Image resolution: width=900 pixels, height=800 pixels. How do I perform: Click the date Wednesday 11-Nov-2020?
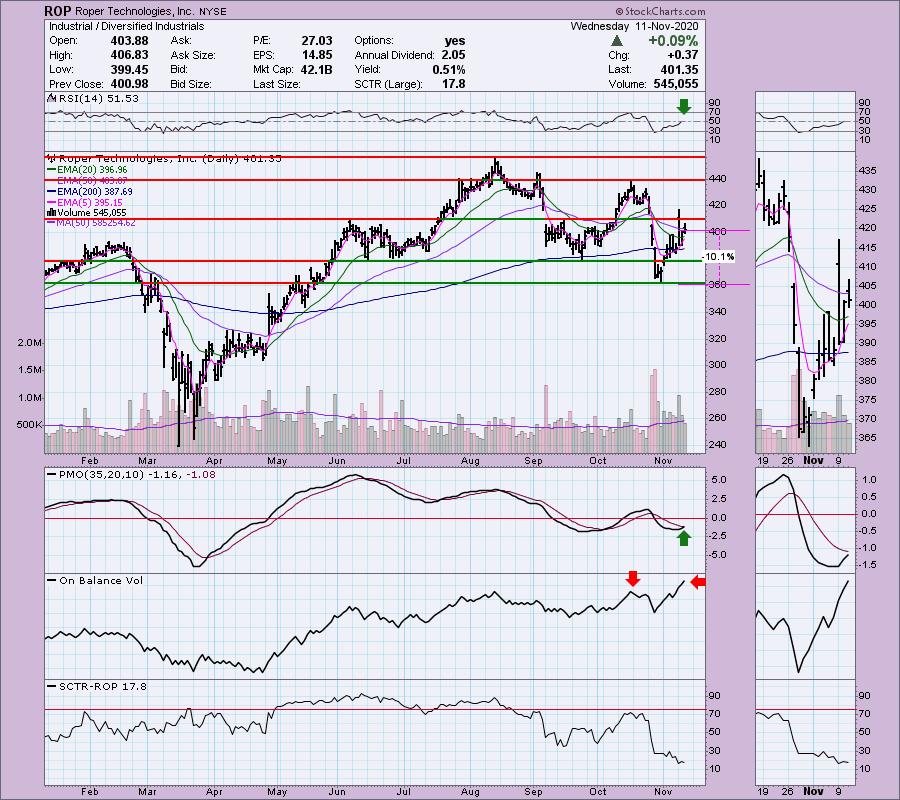coord(634,26)
